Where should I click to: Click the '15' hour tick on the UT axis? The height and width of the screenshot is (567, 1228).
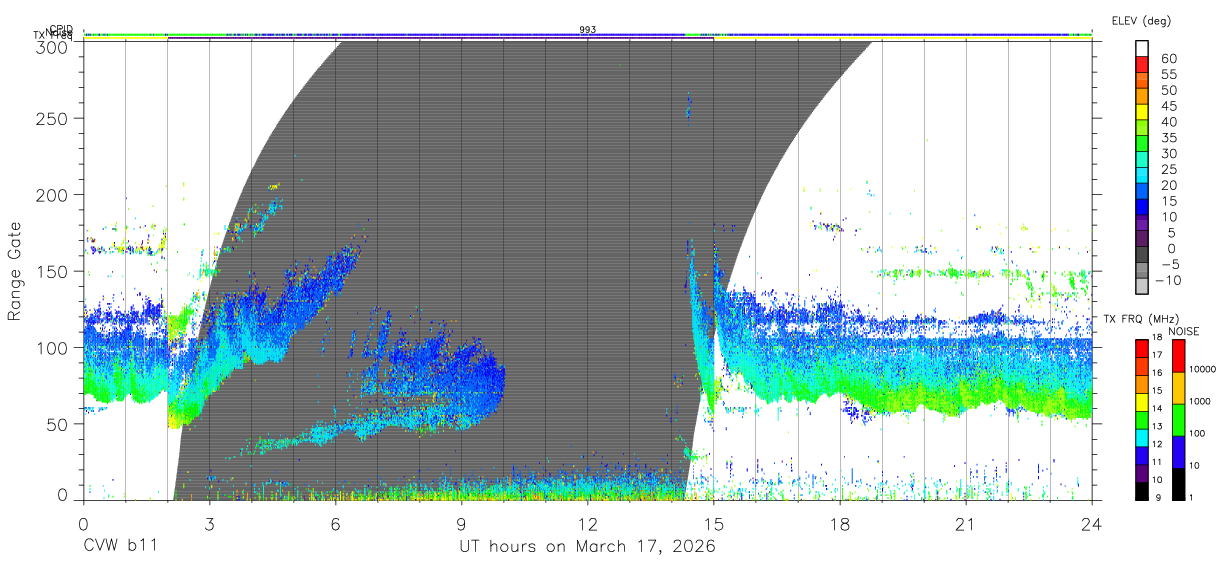713,524
